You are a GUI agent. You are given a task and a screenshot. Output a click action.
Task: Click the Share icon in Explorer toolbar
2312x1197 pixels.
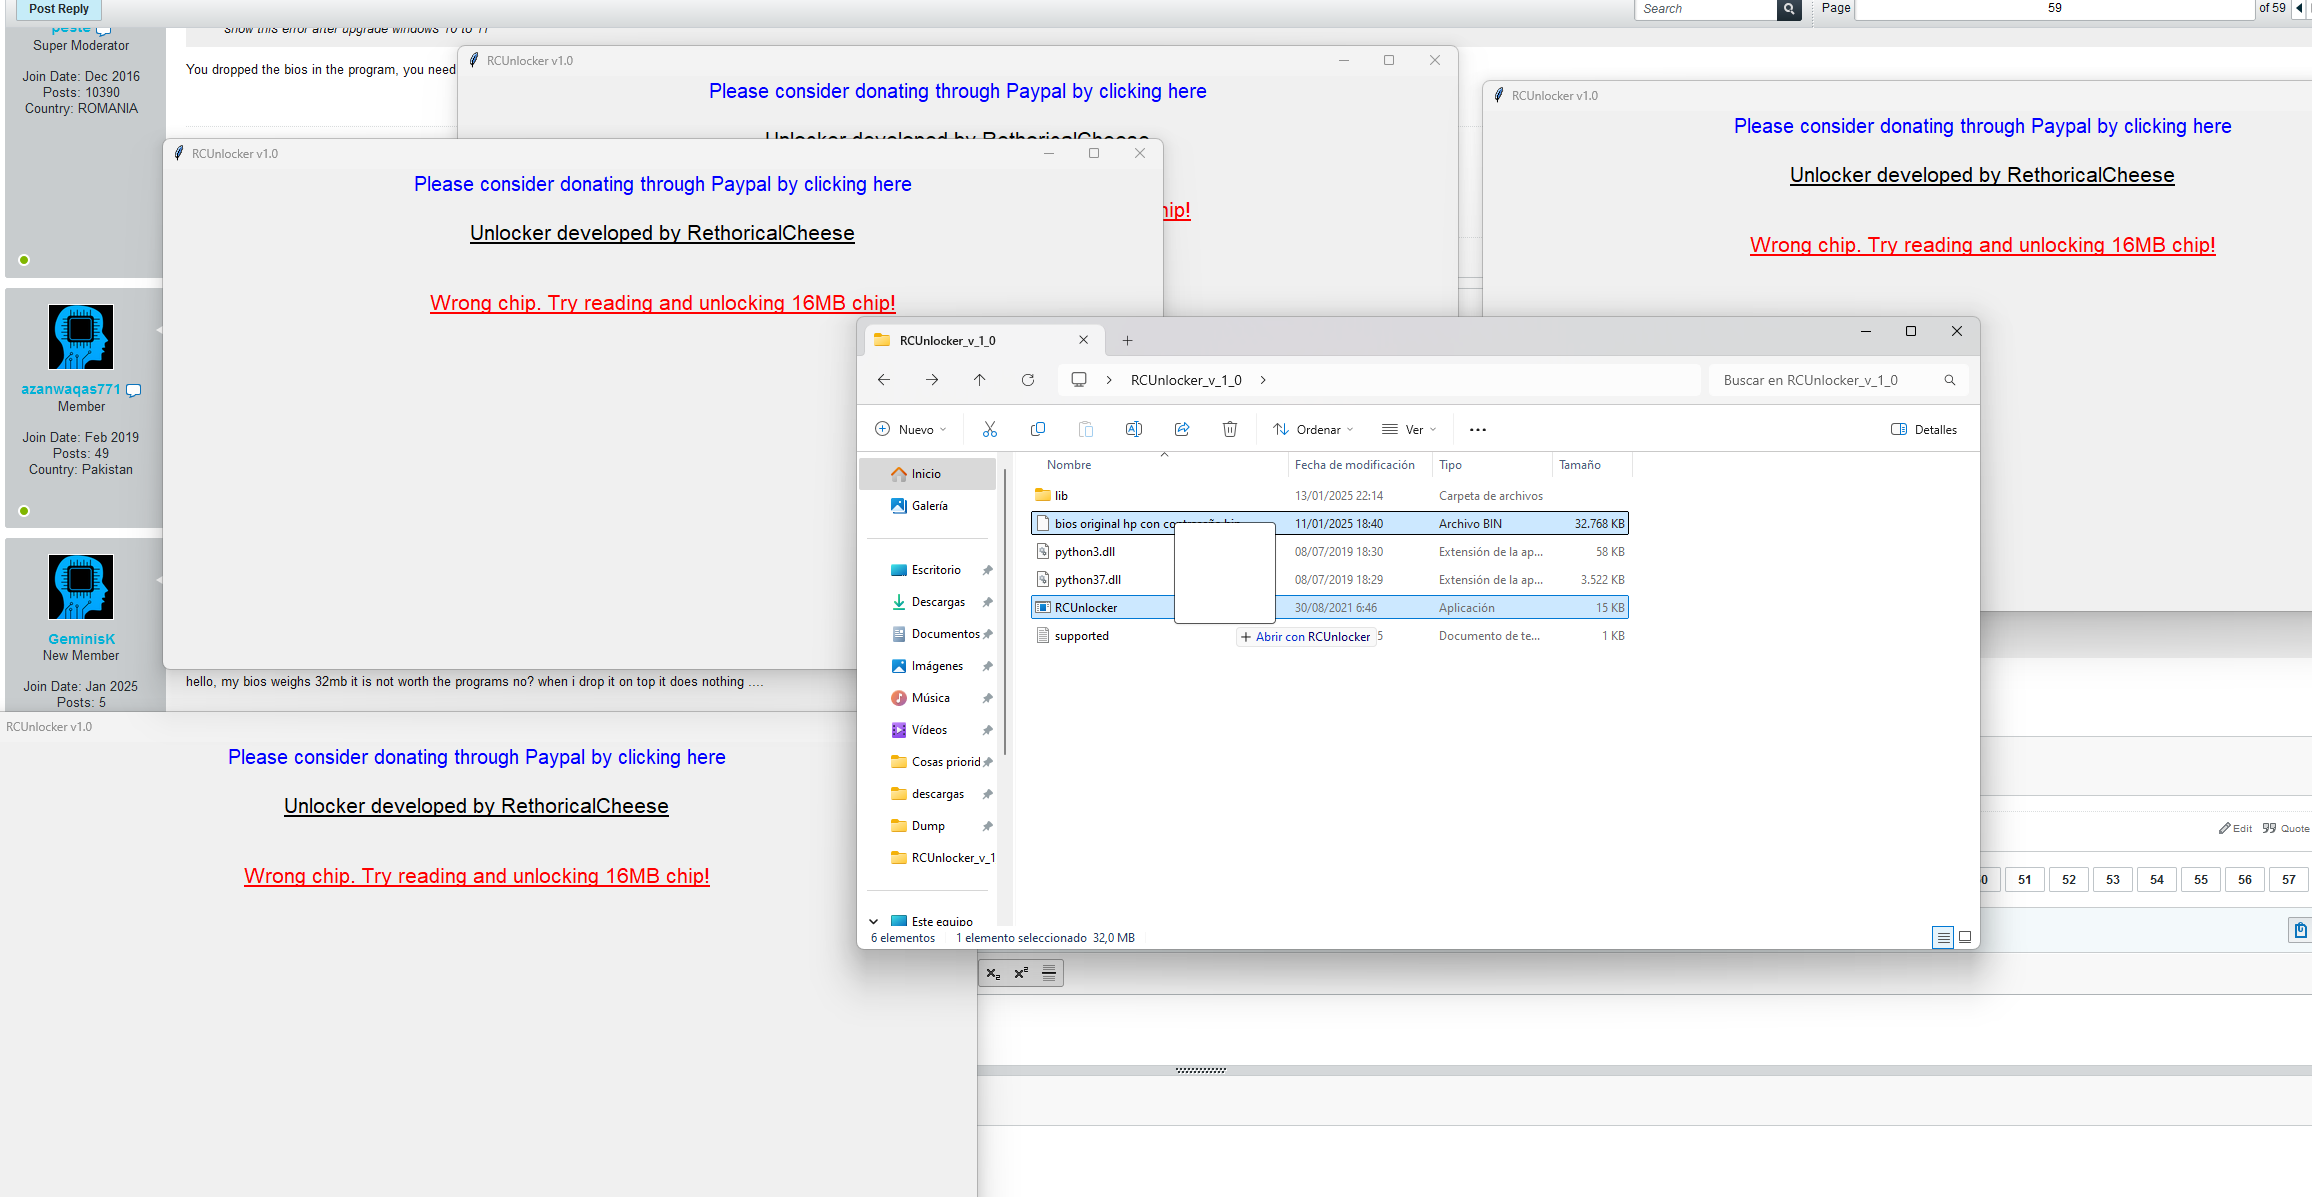1181,429
